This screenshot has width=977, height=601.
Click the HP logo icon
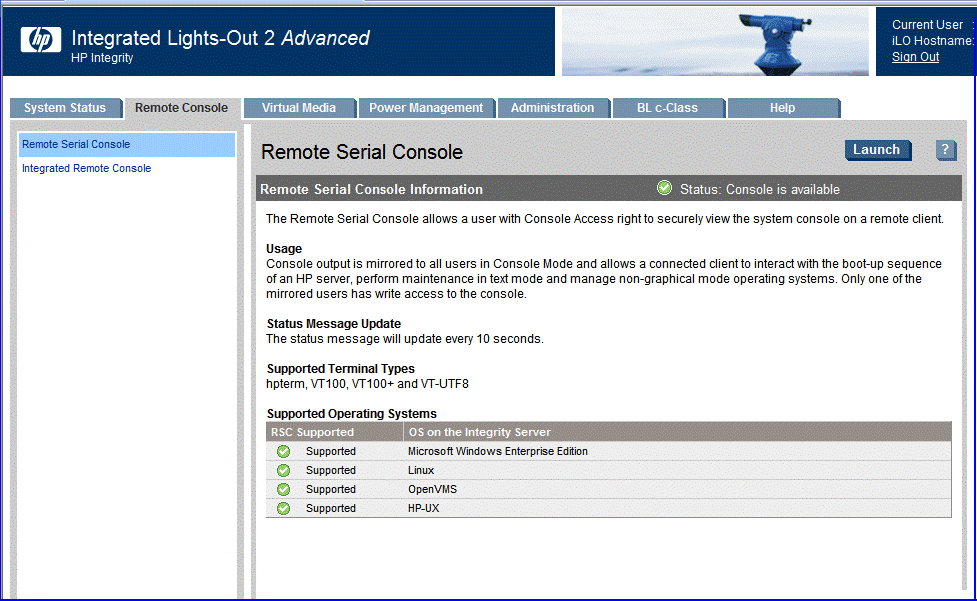coord(41,40)
